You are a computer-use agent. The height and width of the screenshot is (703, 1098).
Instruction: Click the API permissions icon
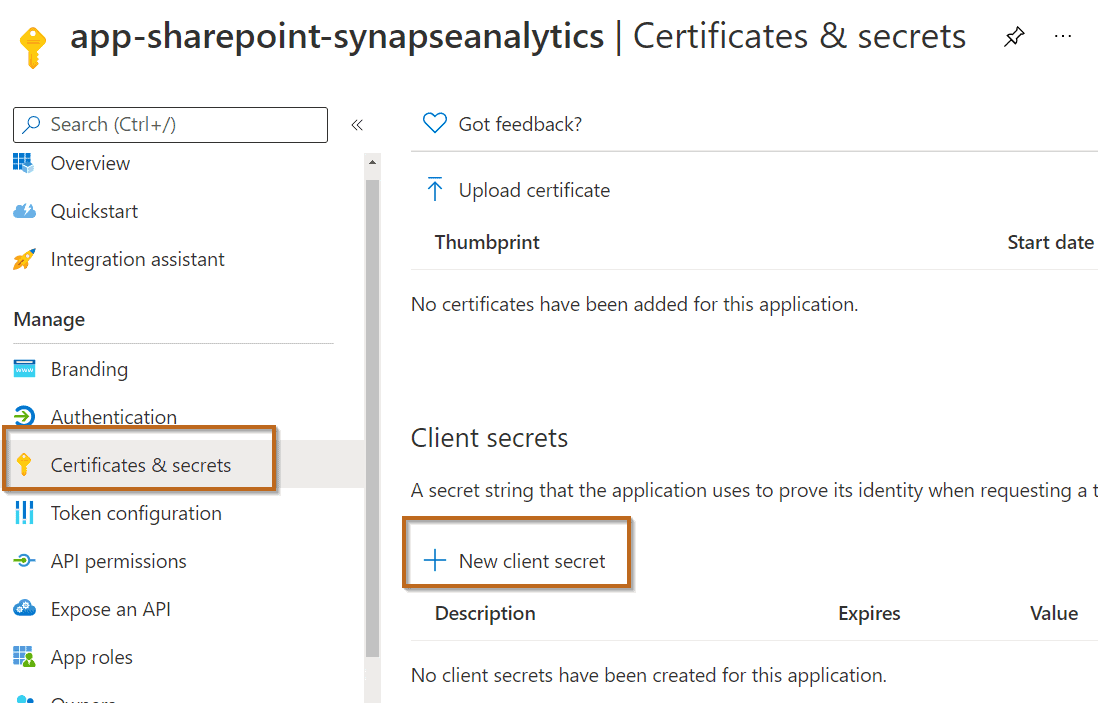pyautogui.click(x=25, y=561)
